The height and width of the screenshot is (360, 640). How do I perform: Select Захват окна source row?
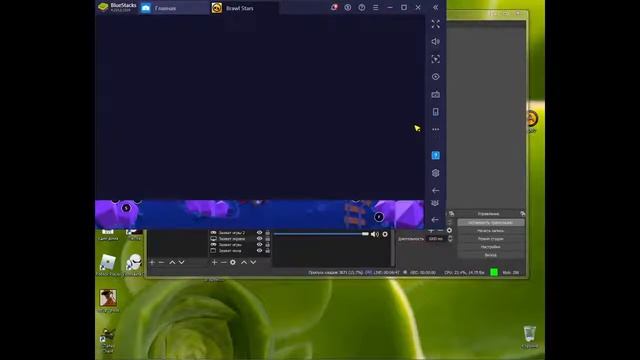tap(240, 251)
